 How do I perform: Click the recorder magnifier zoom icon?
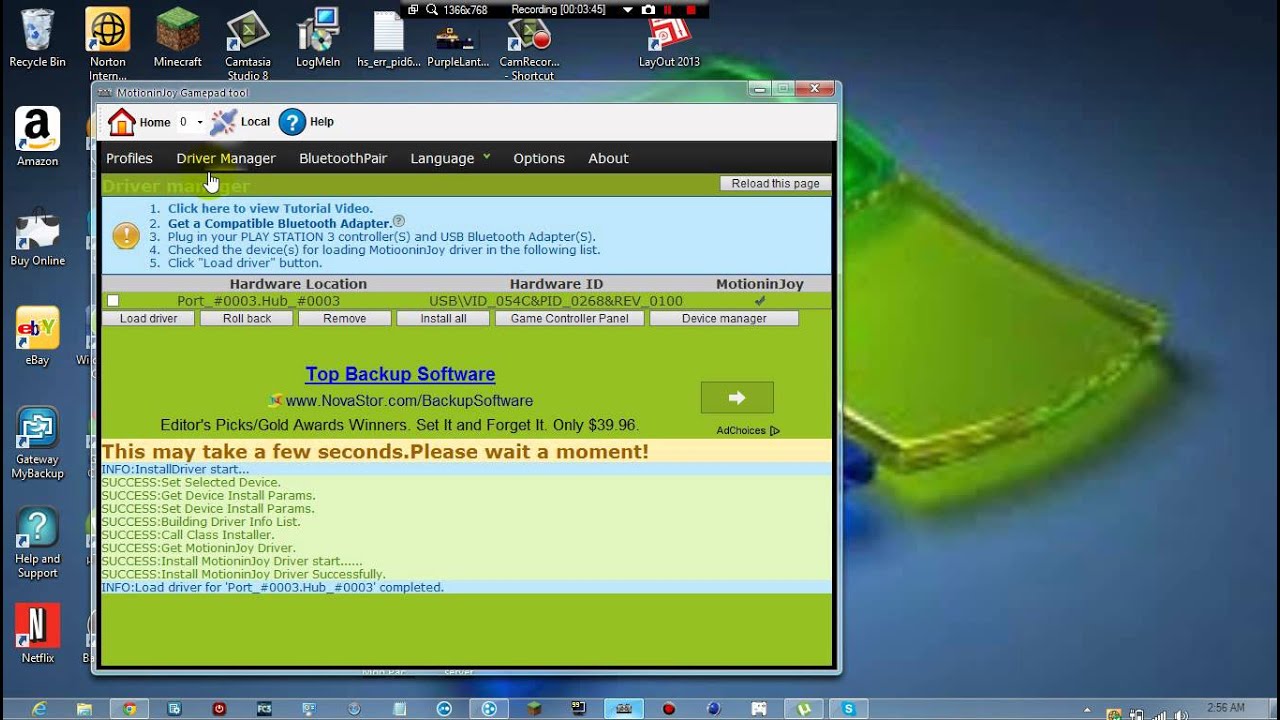tap(432, 9)
